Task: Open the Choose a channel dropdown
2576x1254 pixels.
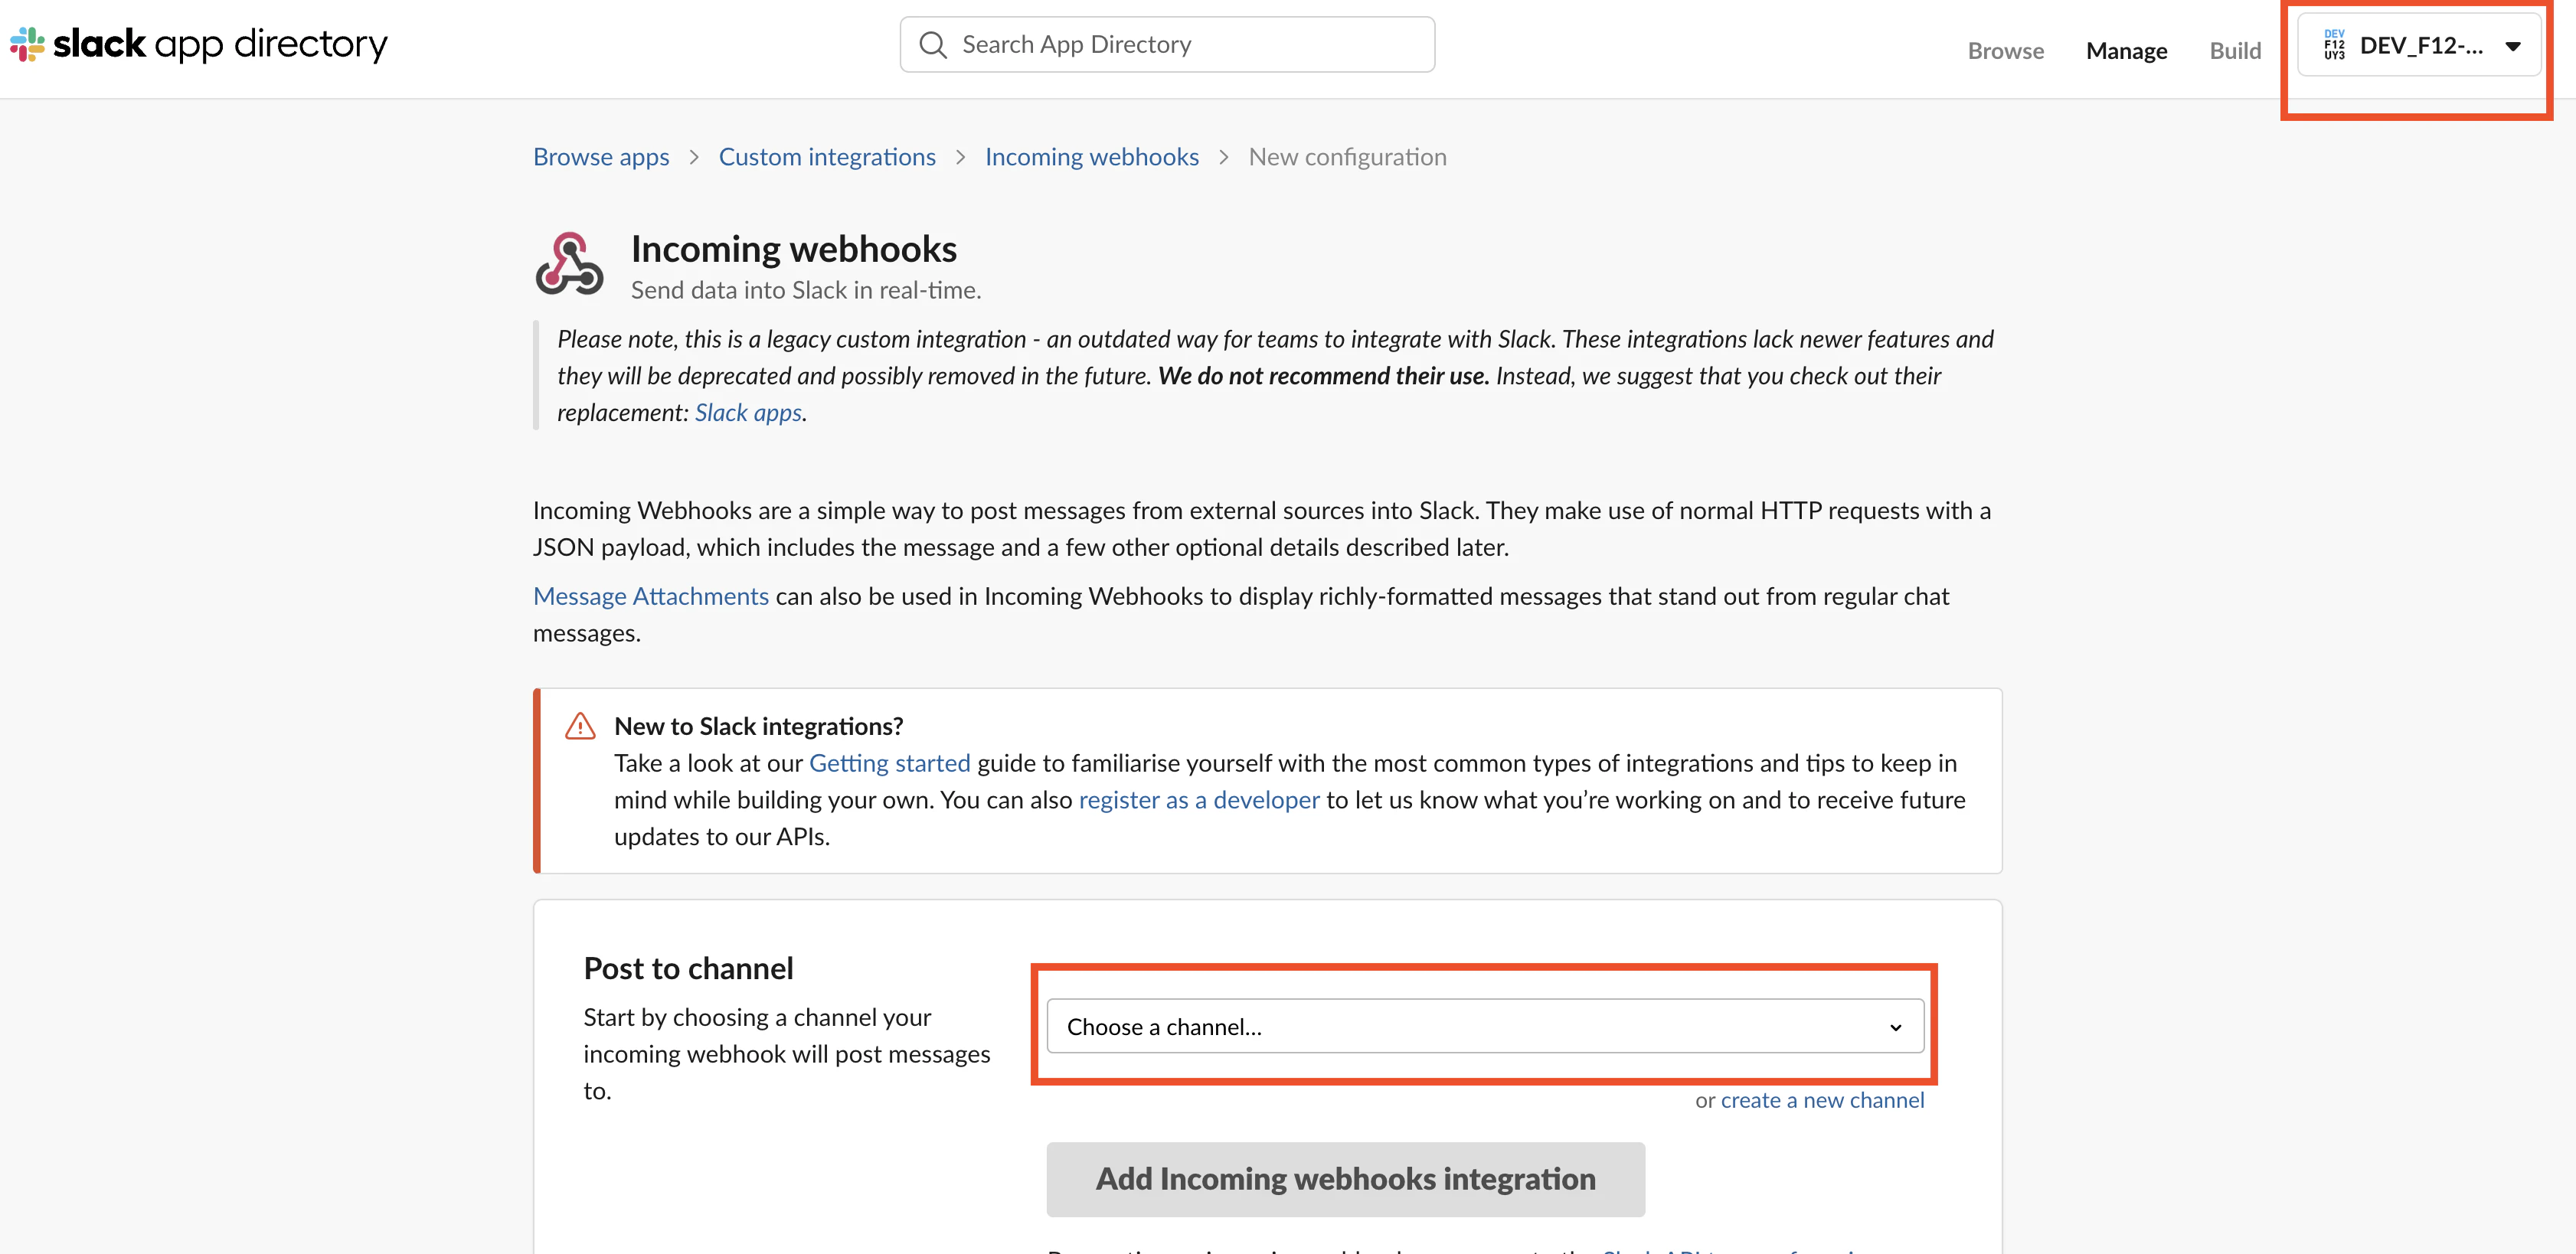Action: tap(1484, 1026)
